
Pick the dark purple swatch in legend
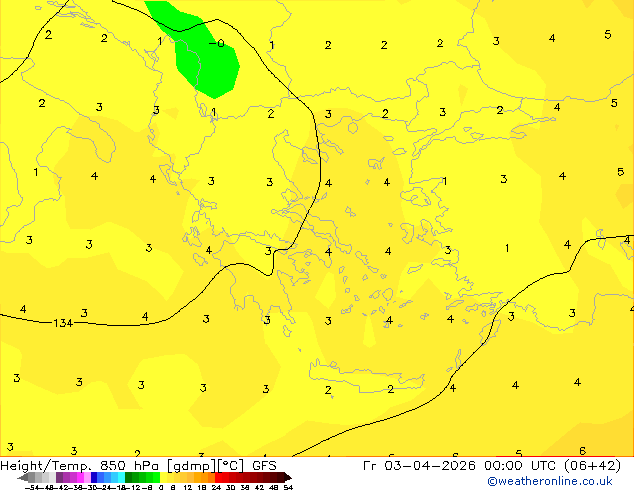(x=59, y=477)
